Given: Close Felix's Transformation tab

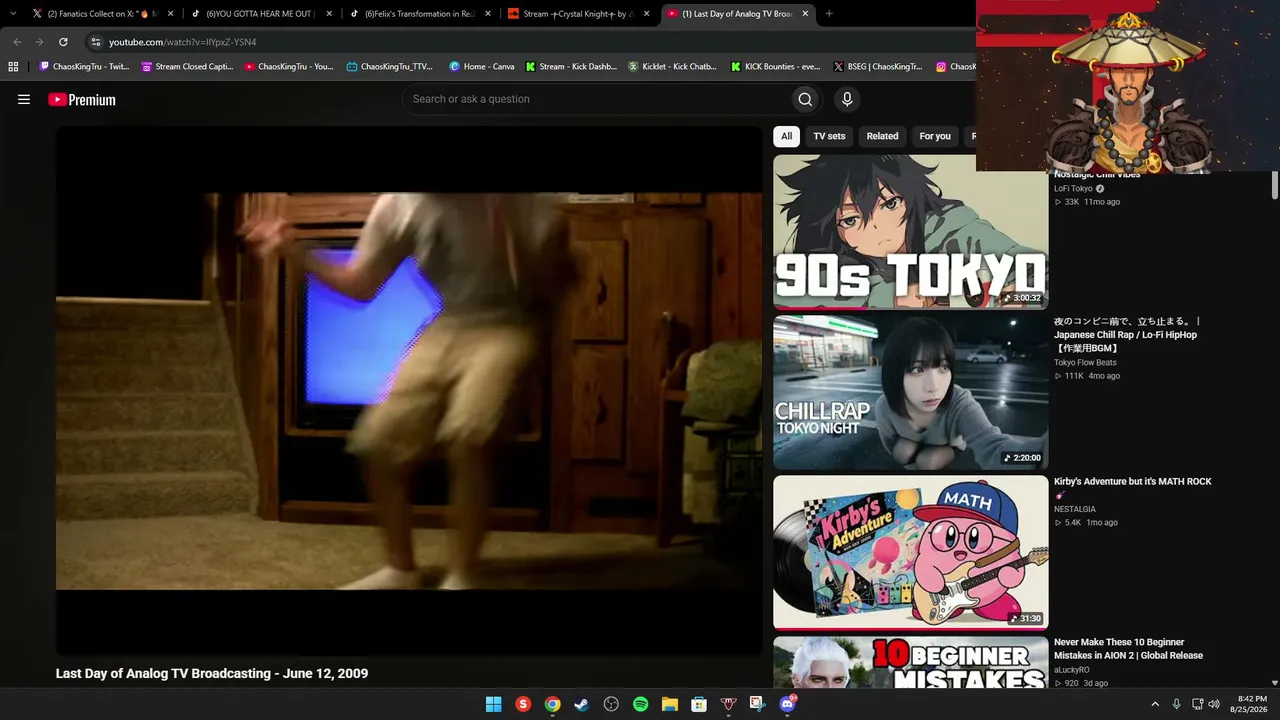Looking at the screenshot, I should click(x=488, y=14).
